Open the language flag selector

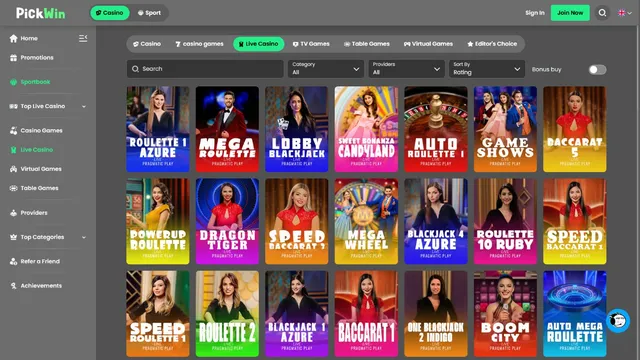[625, 13]
